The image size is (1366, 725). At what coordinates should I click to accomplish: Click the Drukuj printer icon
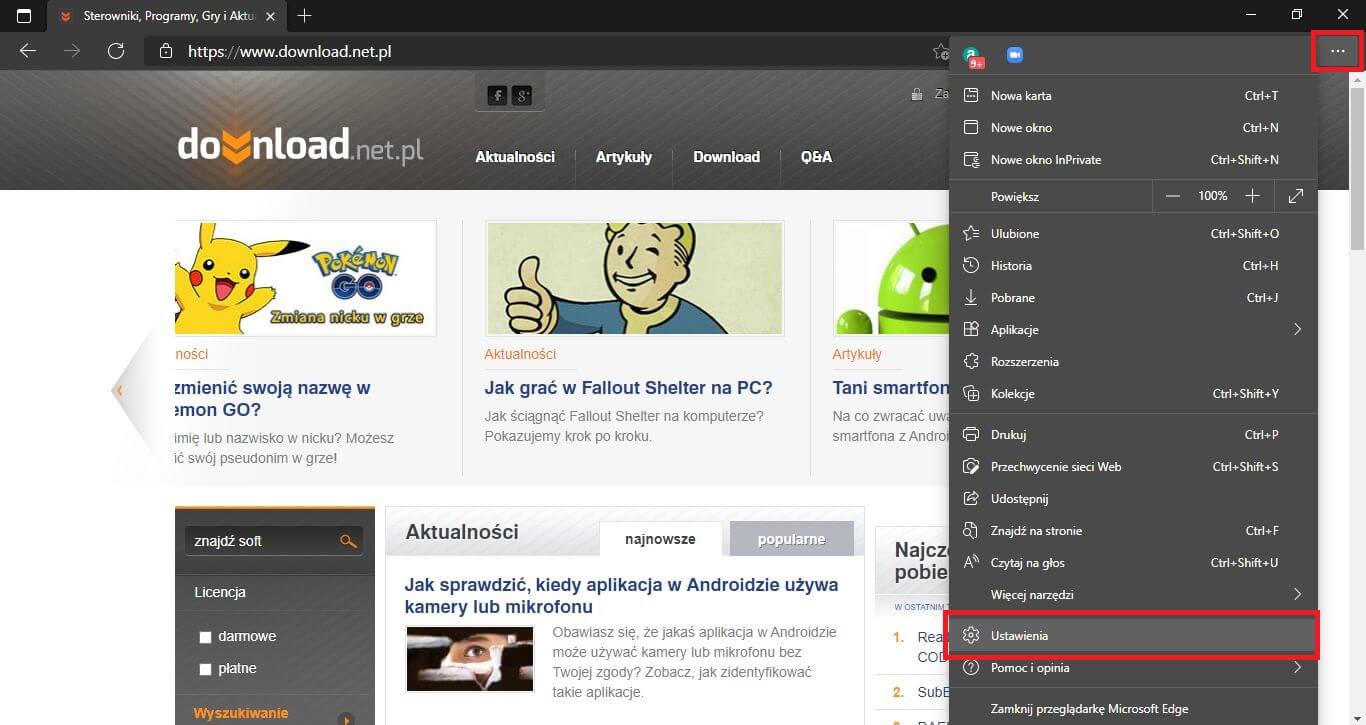[x=970, y=434]
